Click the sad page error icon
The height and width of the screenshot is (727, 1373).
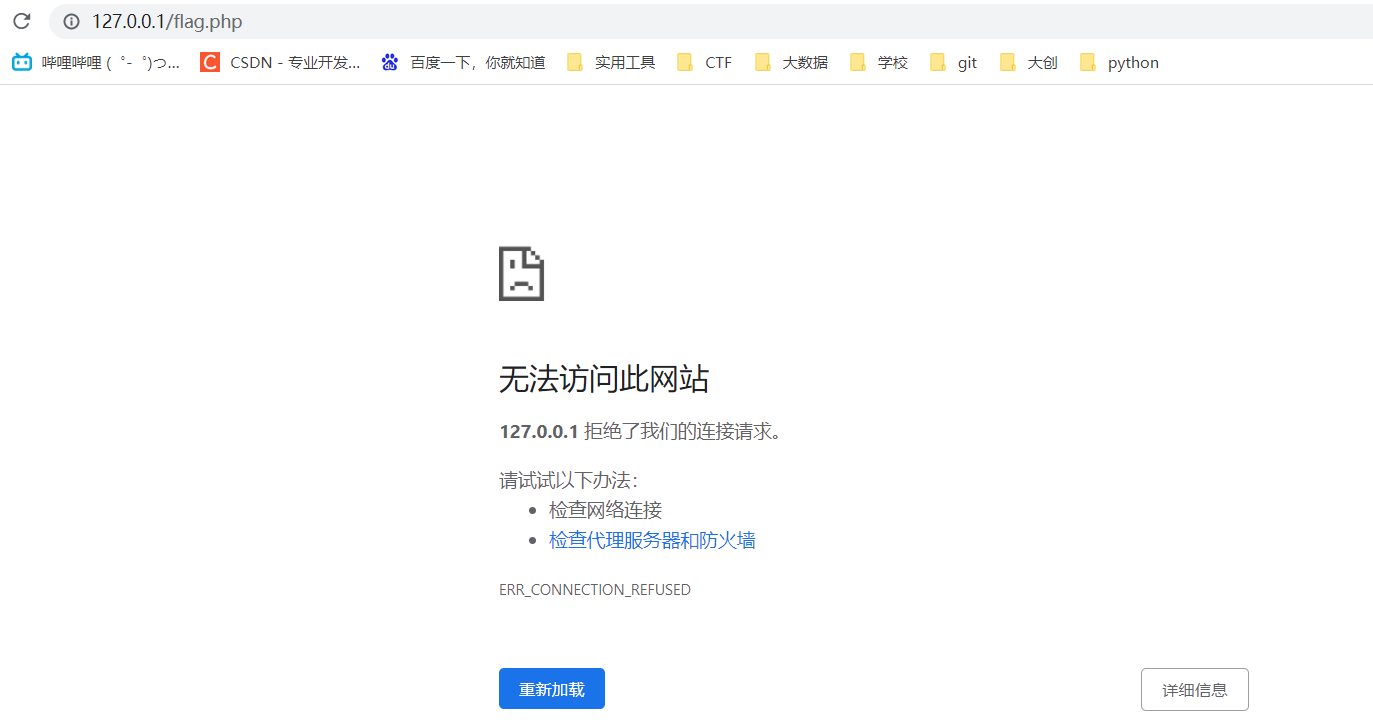521,273
